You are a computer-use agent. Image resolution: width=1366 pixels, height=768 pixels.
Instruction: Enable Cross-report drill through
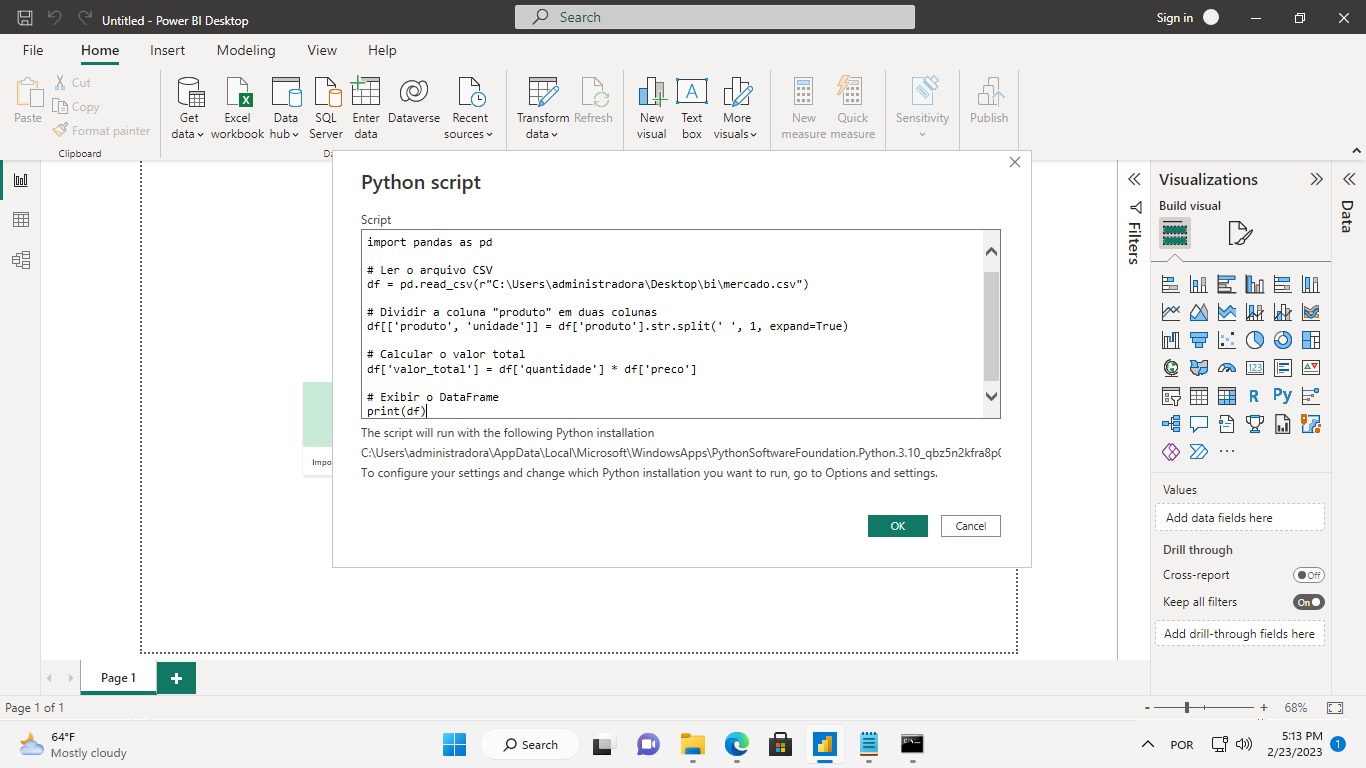click(x=1308, y=574)
